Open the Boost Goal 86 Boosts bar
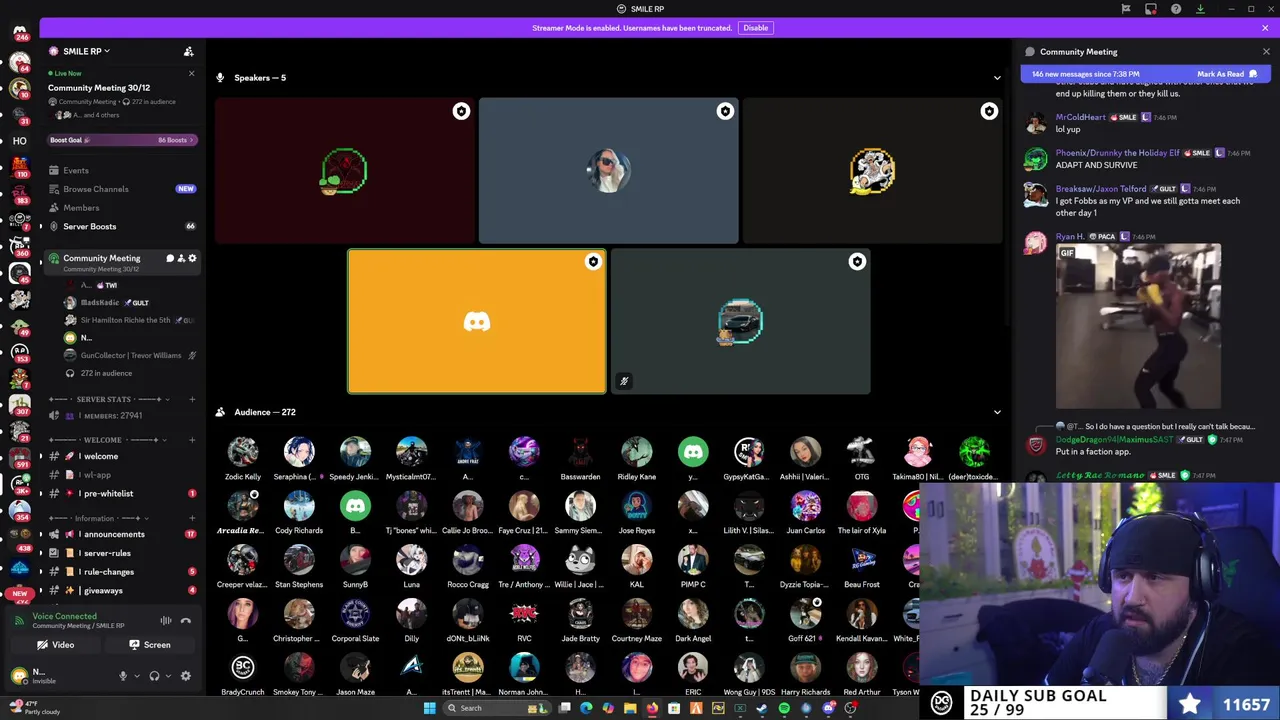The image size is (1280, 720). 123,140
